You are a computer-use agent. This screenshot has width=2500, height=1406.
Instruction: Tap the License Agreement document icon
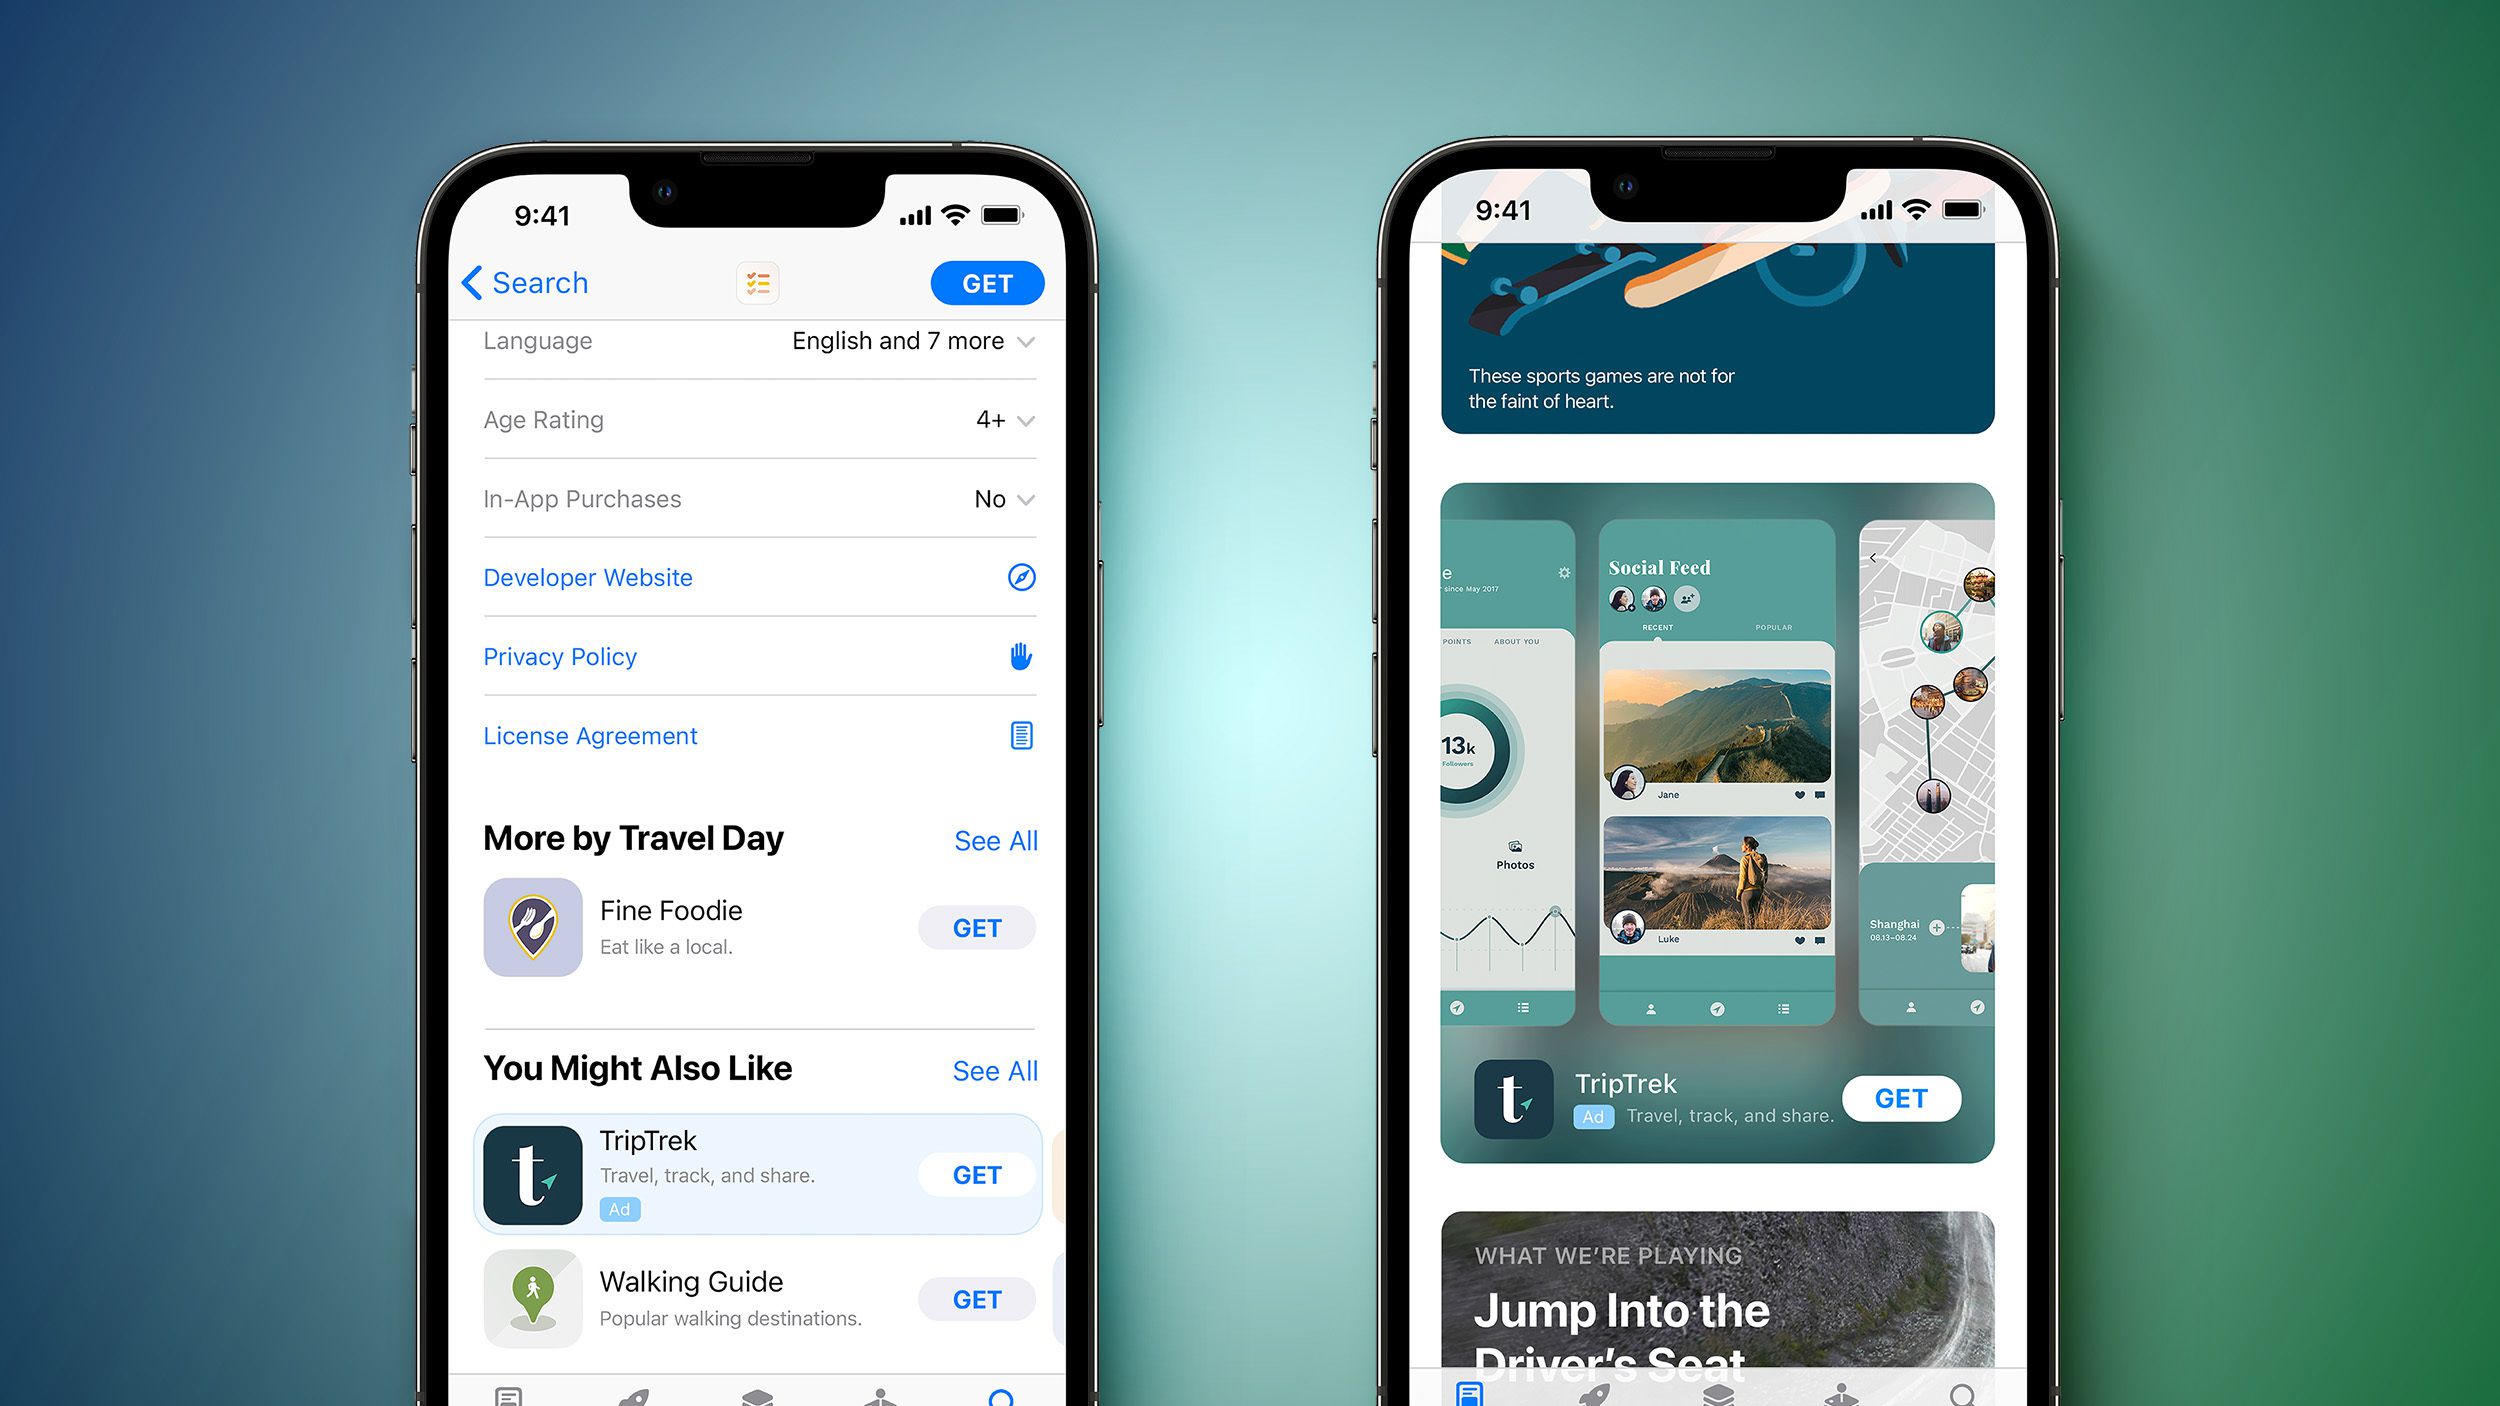pyautogui.click(x=1018, y=735)
